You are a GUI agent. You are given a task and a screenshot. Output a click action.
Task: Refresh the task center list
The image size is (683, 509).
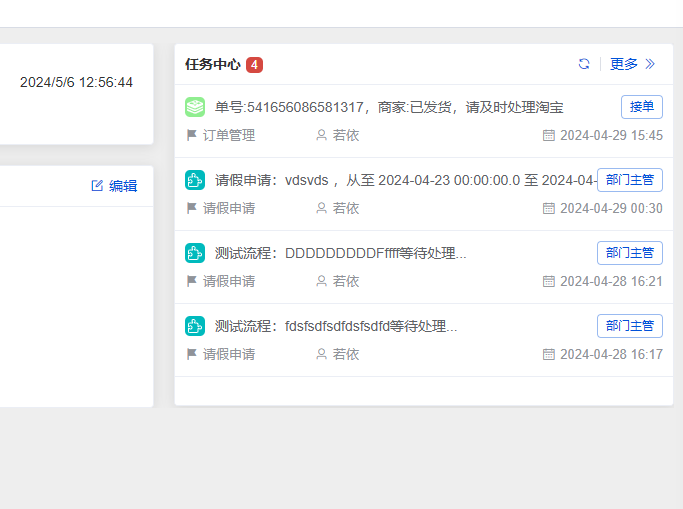pyautogui.click(x=584, y=64)
